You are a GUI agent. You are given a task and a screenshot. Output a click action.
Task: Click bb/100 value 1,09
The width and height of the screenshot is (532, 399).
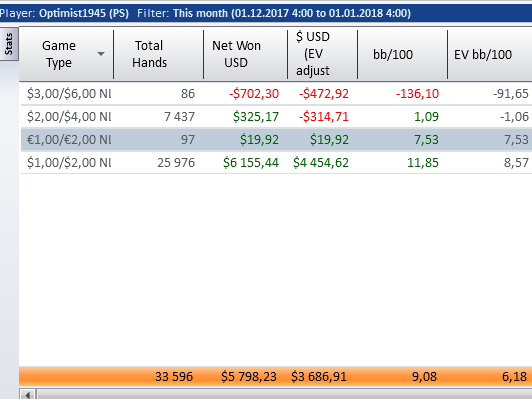pyautogui.click(x=426, y=117)
